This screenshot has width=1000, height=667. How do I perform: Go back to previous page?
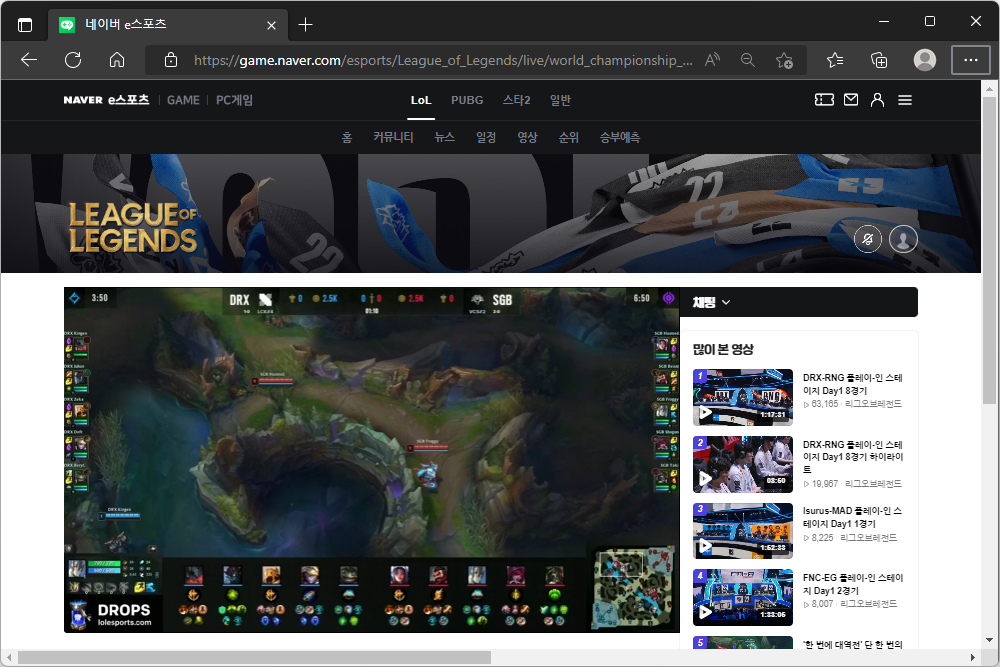click(29, 60)
